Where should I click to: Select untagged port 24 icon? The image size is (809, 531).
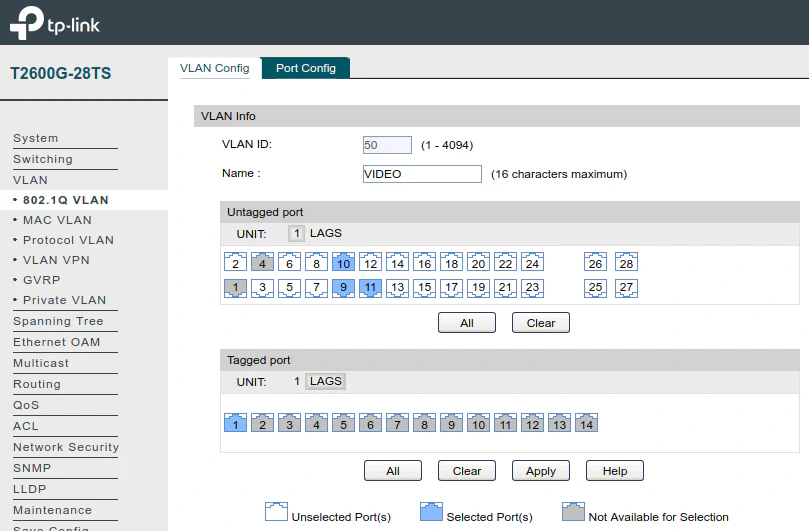(532, 262)
